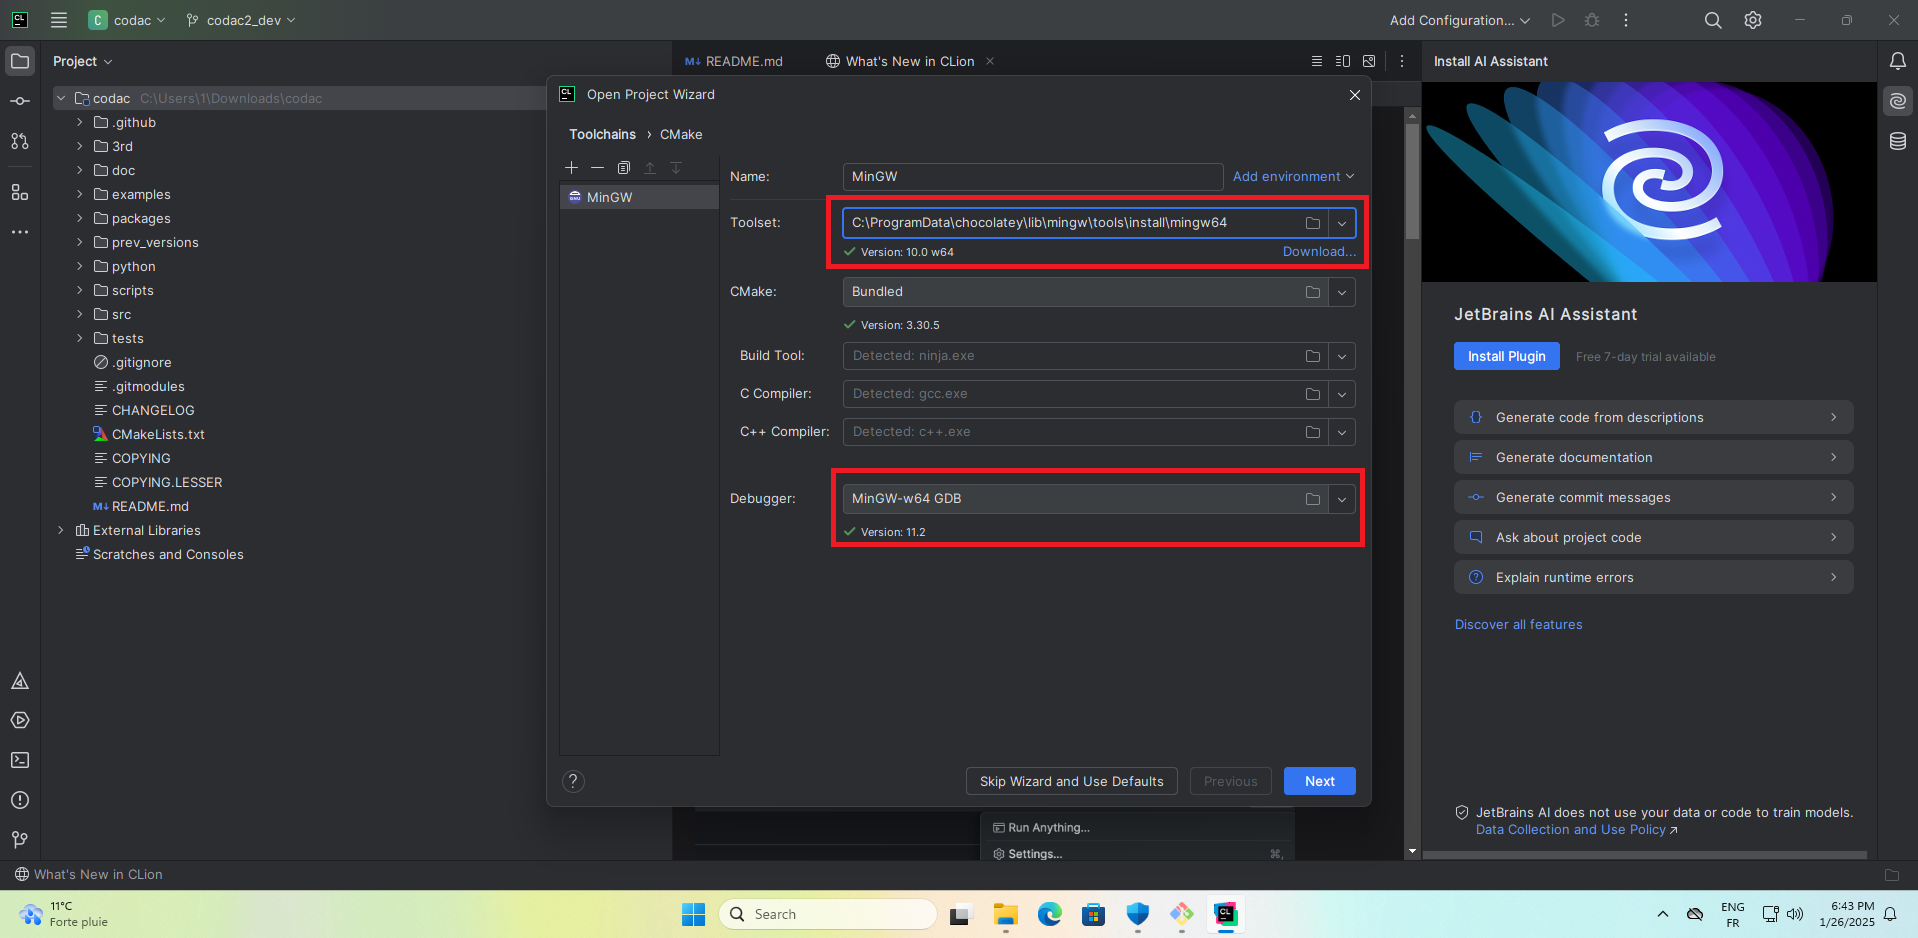Expand the Debugger dropdown arrow
1918x938 pixels.
(x=1342, y=499)
